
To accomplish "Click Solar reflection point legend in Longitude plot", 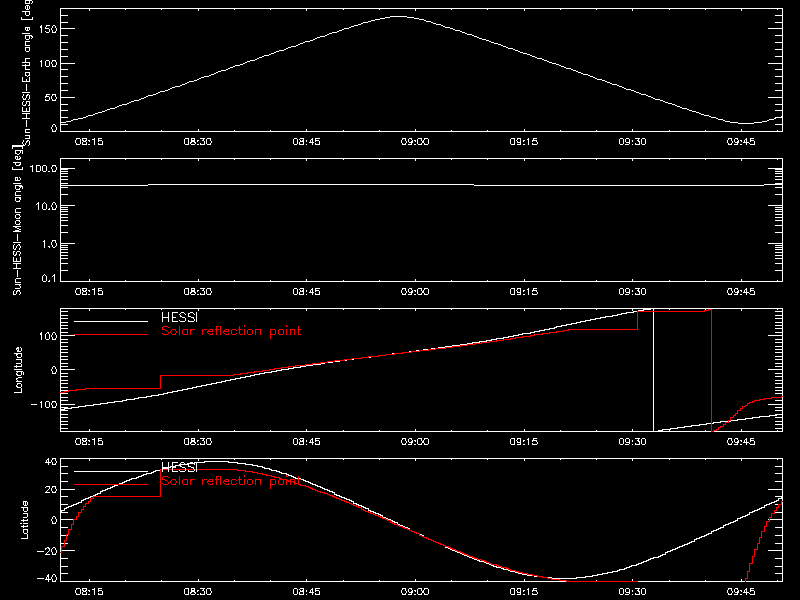I will pyautogui.click(x=231, y=331).
